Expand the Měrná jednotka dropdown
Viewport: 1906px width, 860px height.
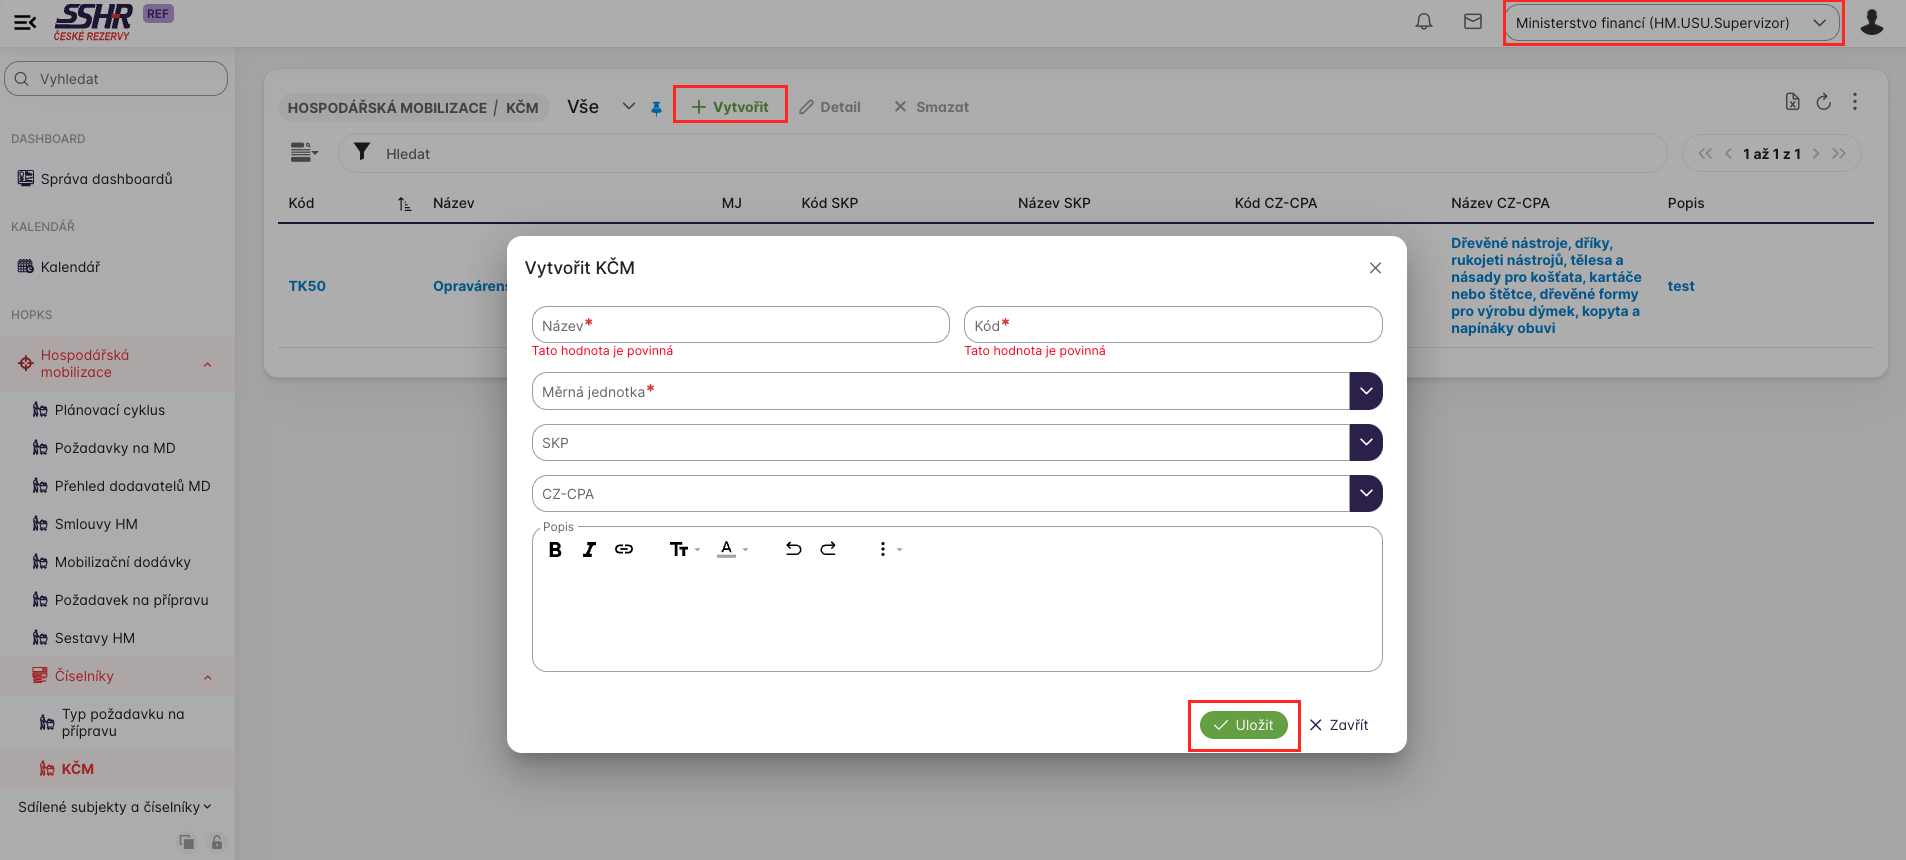(1365, 391)
